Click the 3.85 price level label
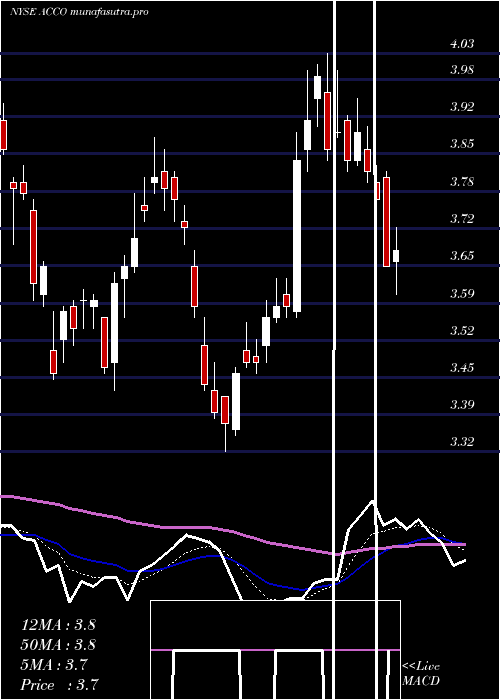This screenshot has width=500, height=700. [x=462, y=144]
